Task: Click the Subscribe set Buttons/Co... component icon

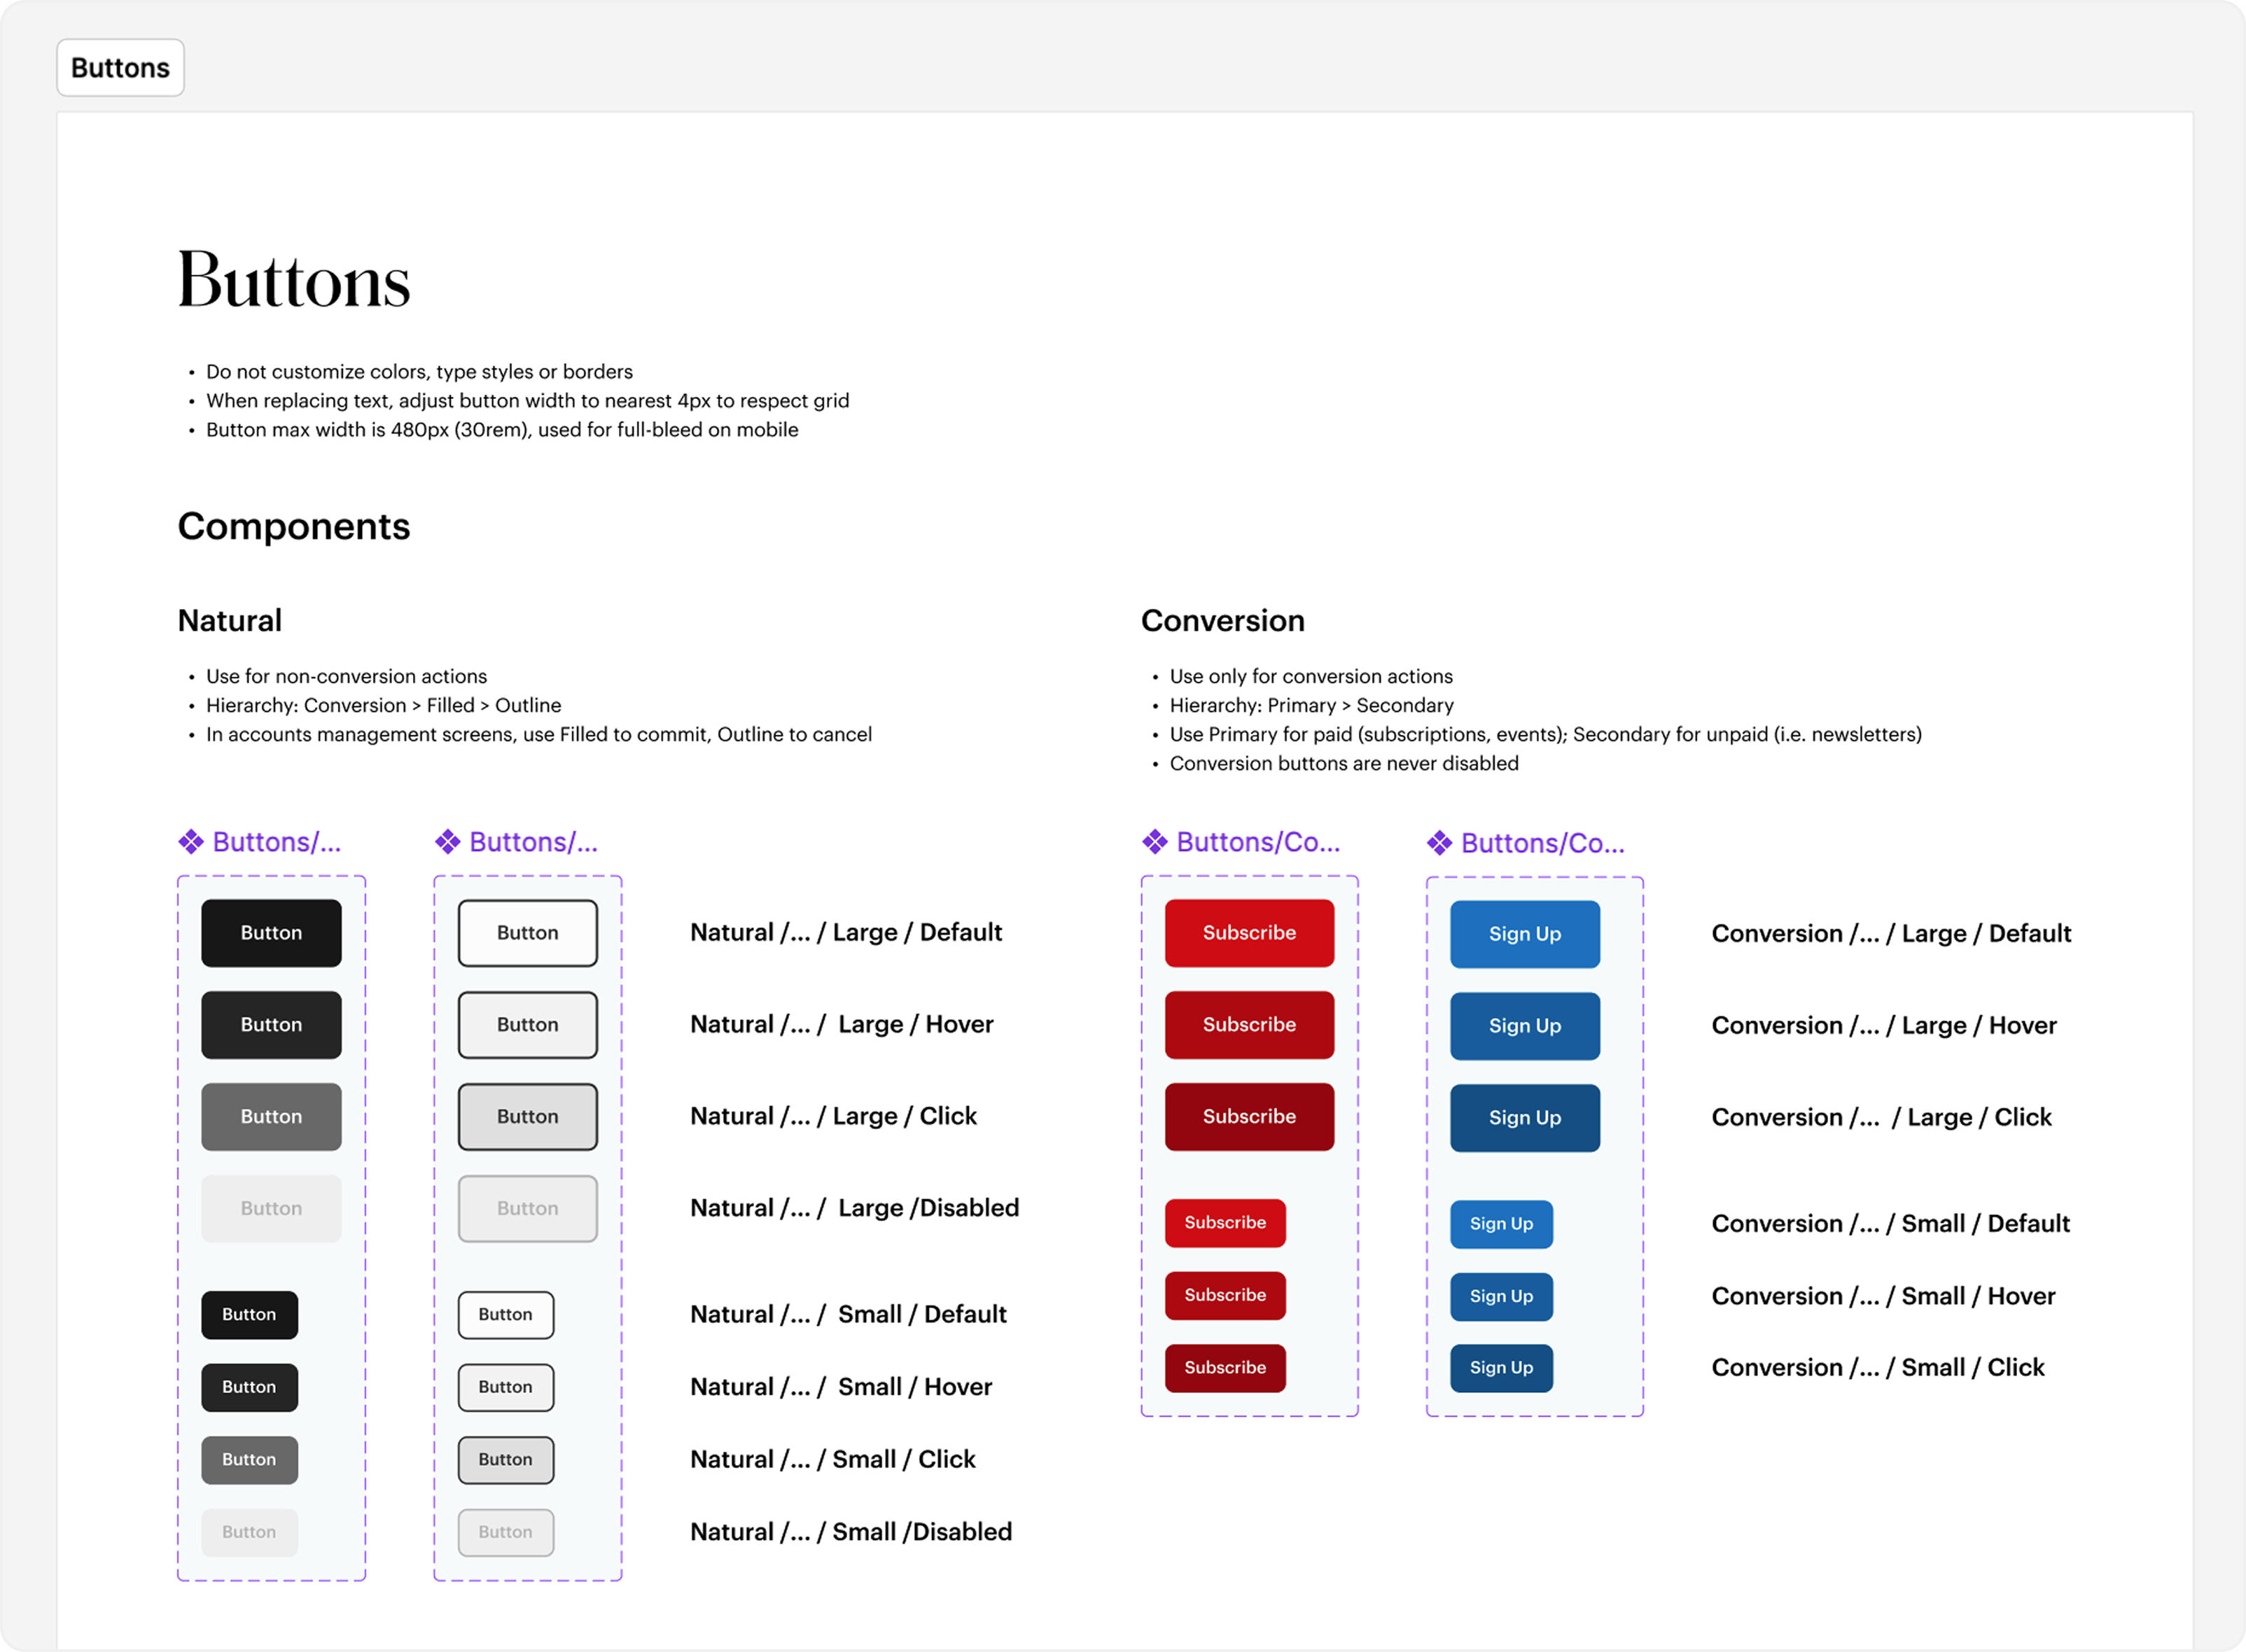Action: click(x=1155, y=842)
